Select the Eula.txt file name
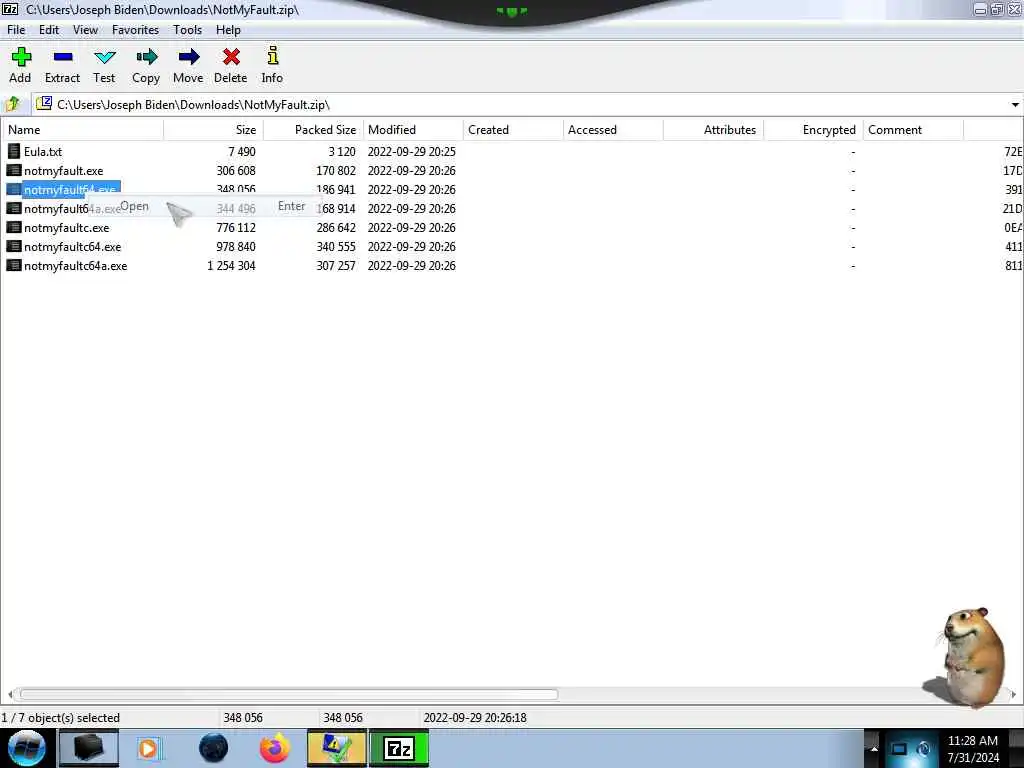Image resolution: width=1024 pixels, height=768 pixels. [x=43, y=152]
